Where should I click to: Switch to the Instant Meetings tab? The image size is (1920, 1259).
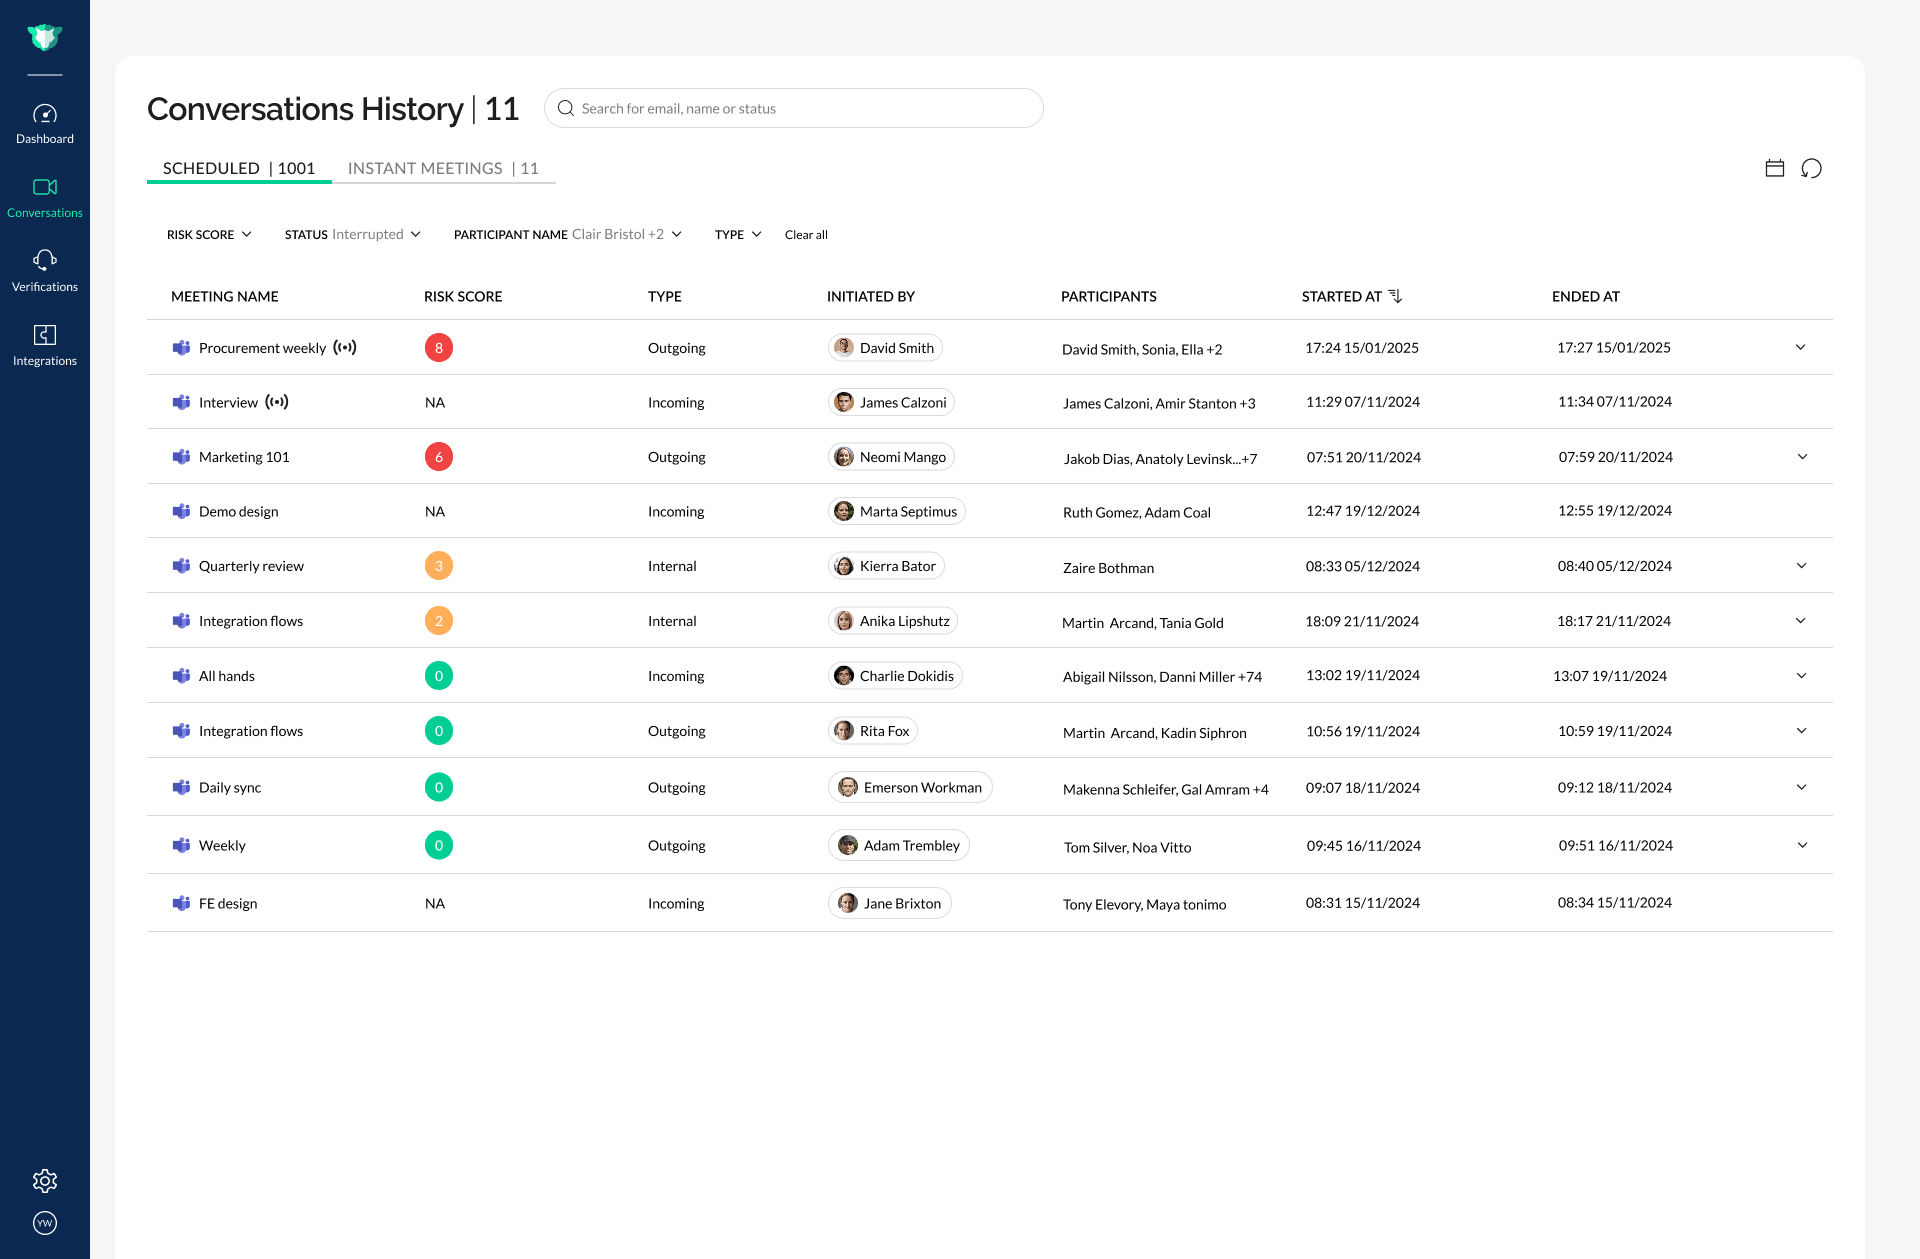click(443, 168)
